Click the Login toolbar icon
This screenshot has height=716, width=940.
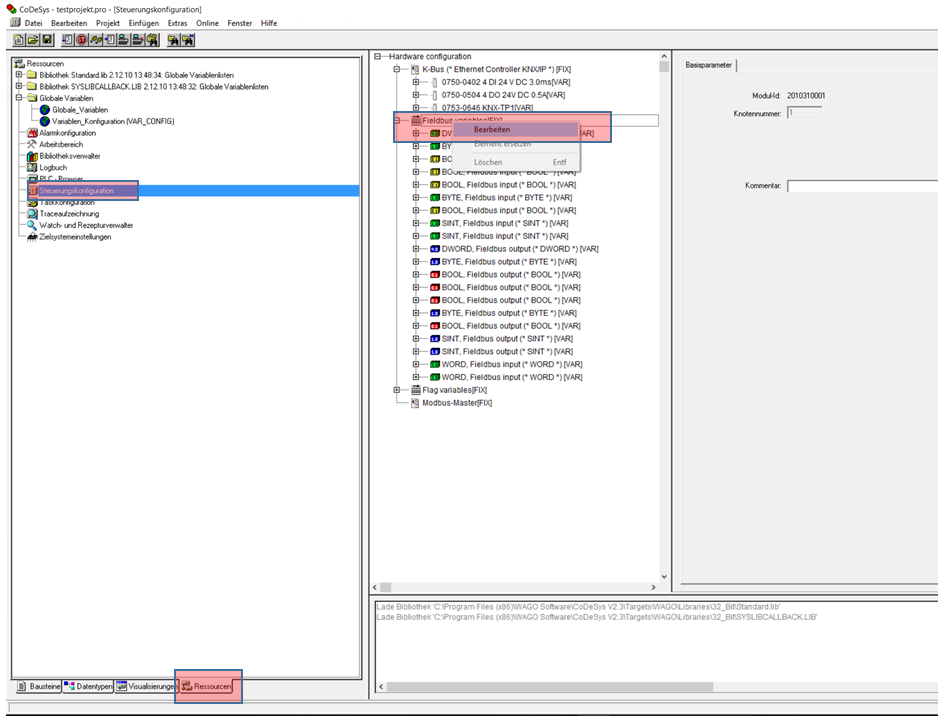(123, 40)
